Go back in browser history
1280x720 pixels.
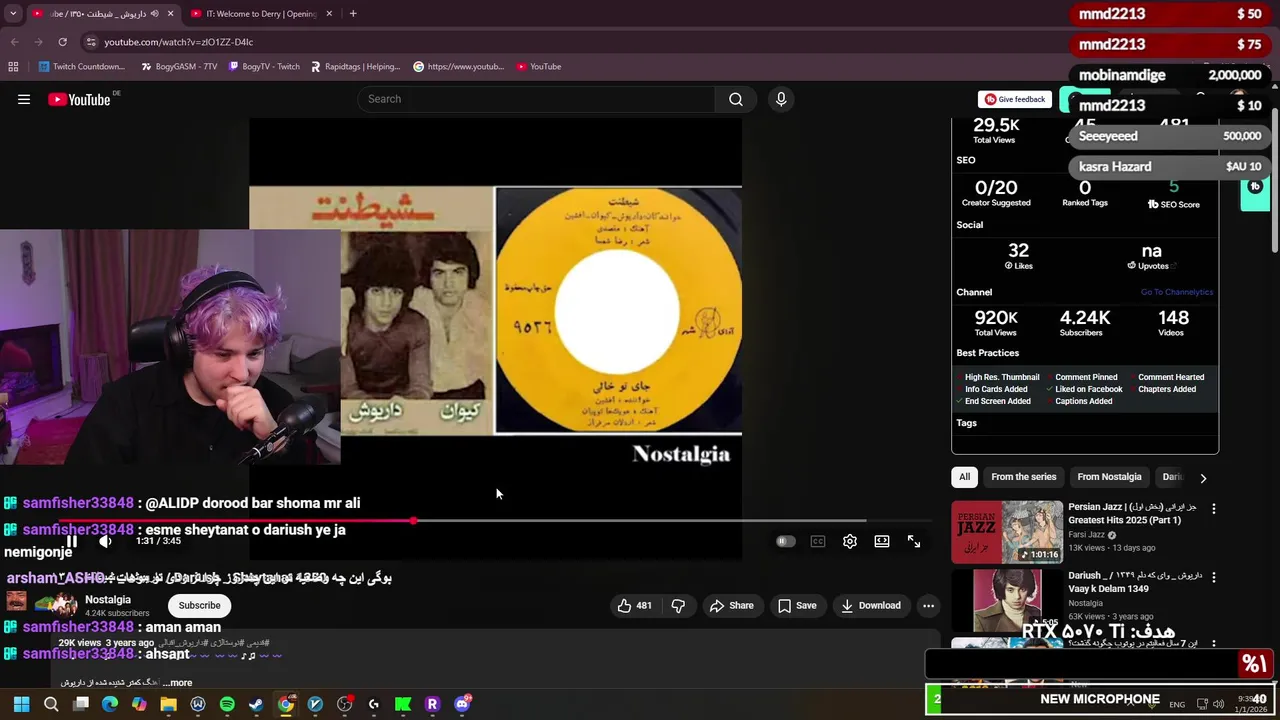pos(14,42)
